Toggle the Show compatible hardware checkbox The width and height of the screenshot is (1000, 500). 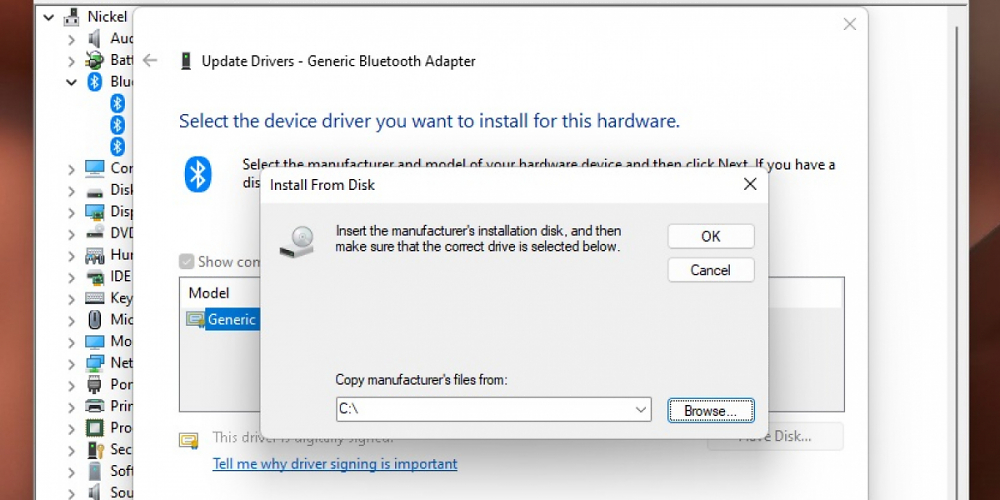186,261
